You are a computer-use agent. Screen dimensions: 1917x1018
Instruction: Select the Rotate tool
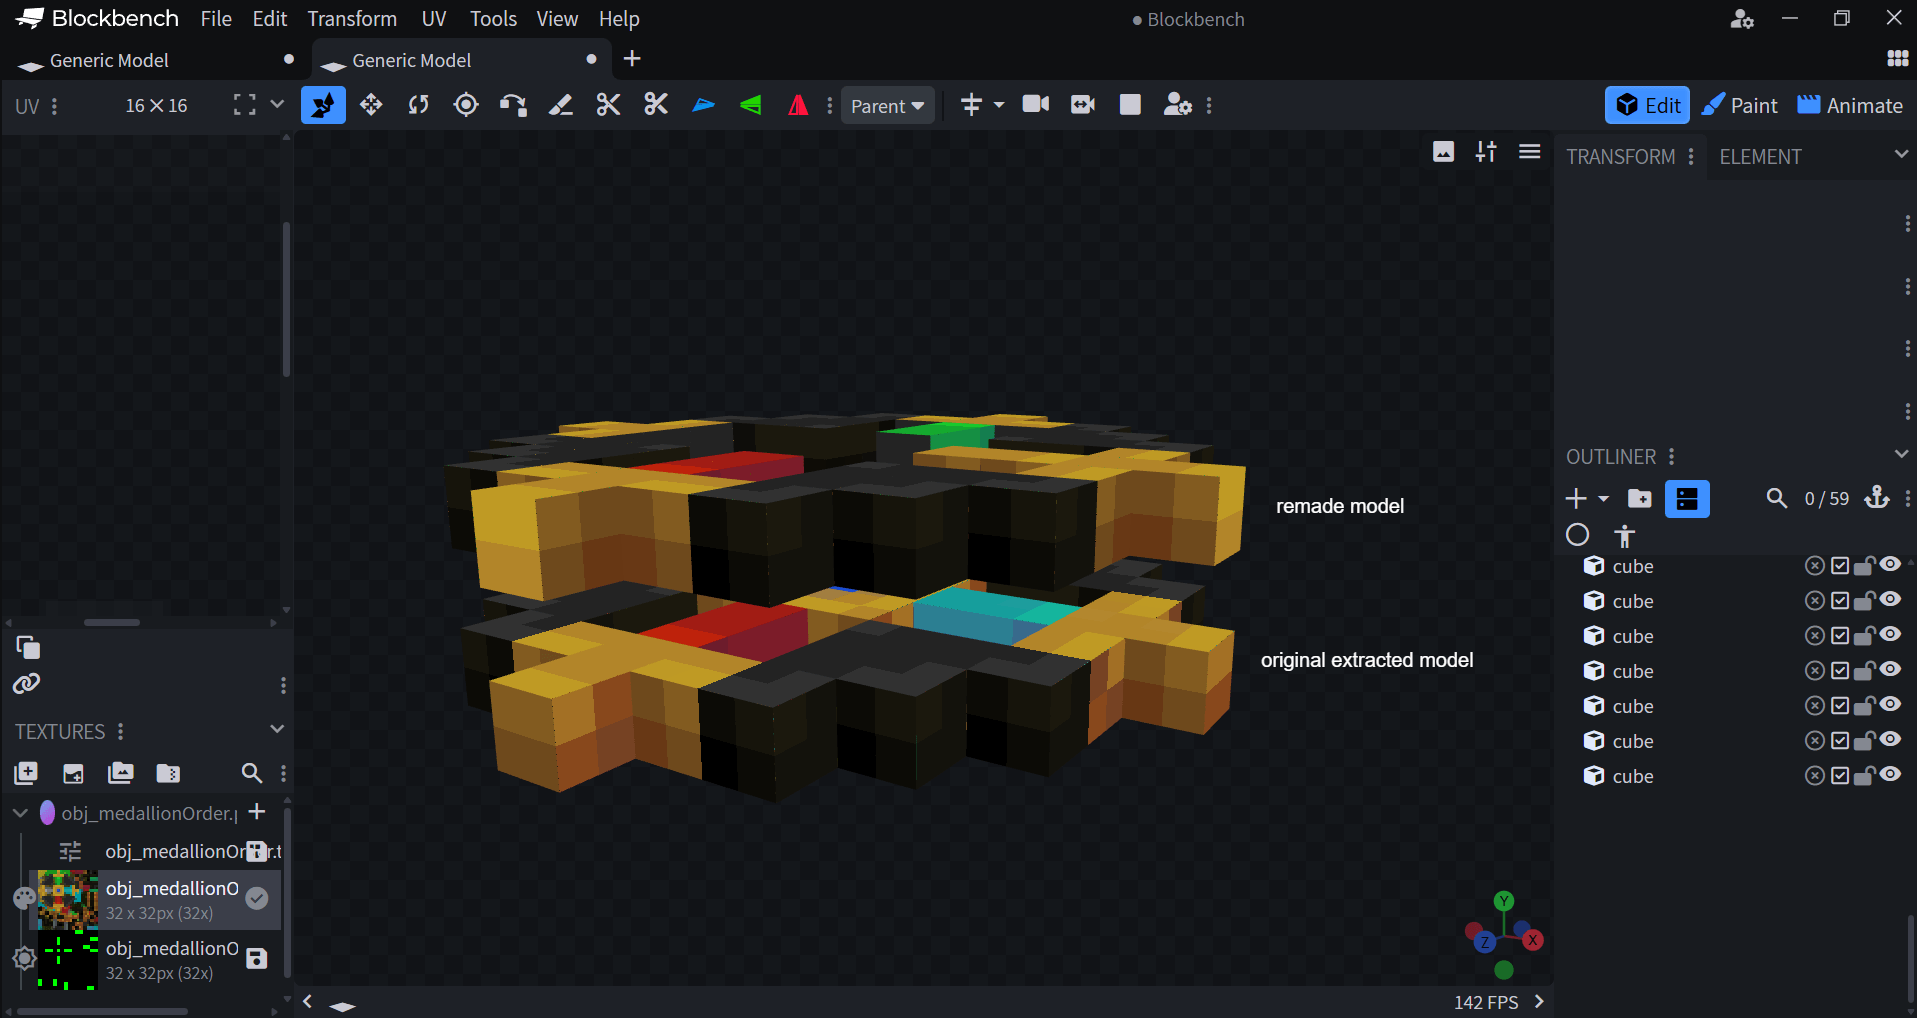click(418, 105)
